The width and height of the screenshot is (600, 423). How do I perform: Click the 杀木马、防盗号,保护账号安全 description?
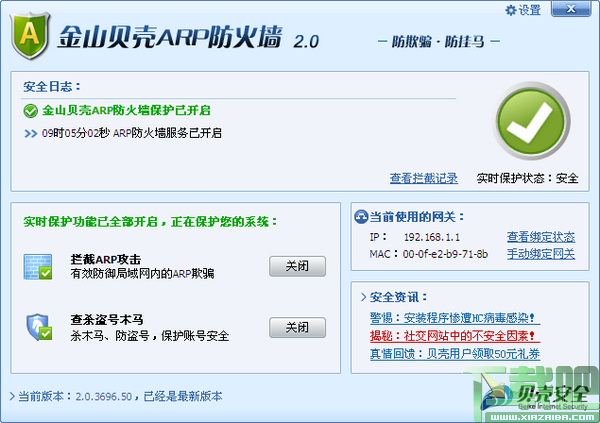coord(150,336)
